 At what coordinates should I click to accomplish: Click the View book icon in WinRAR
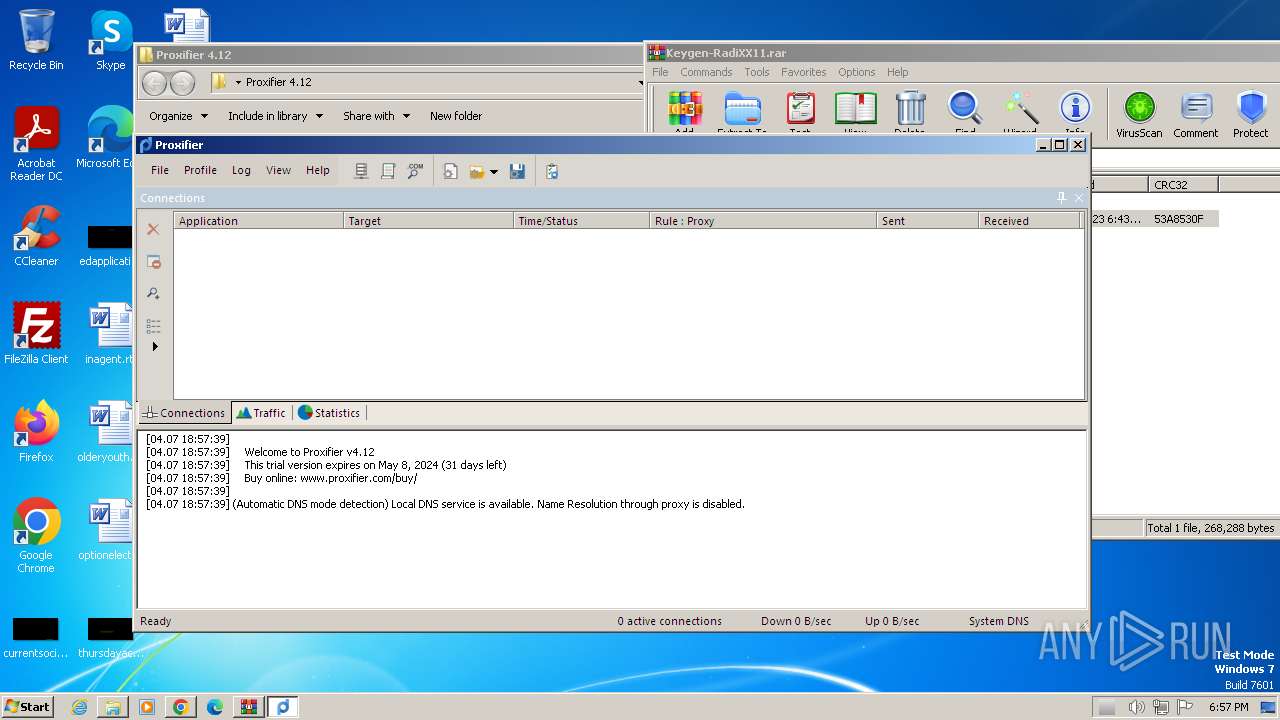click(x=855, y=111)
